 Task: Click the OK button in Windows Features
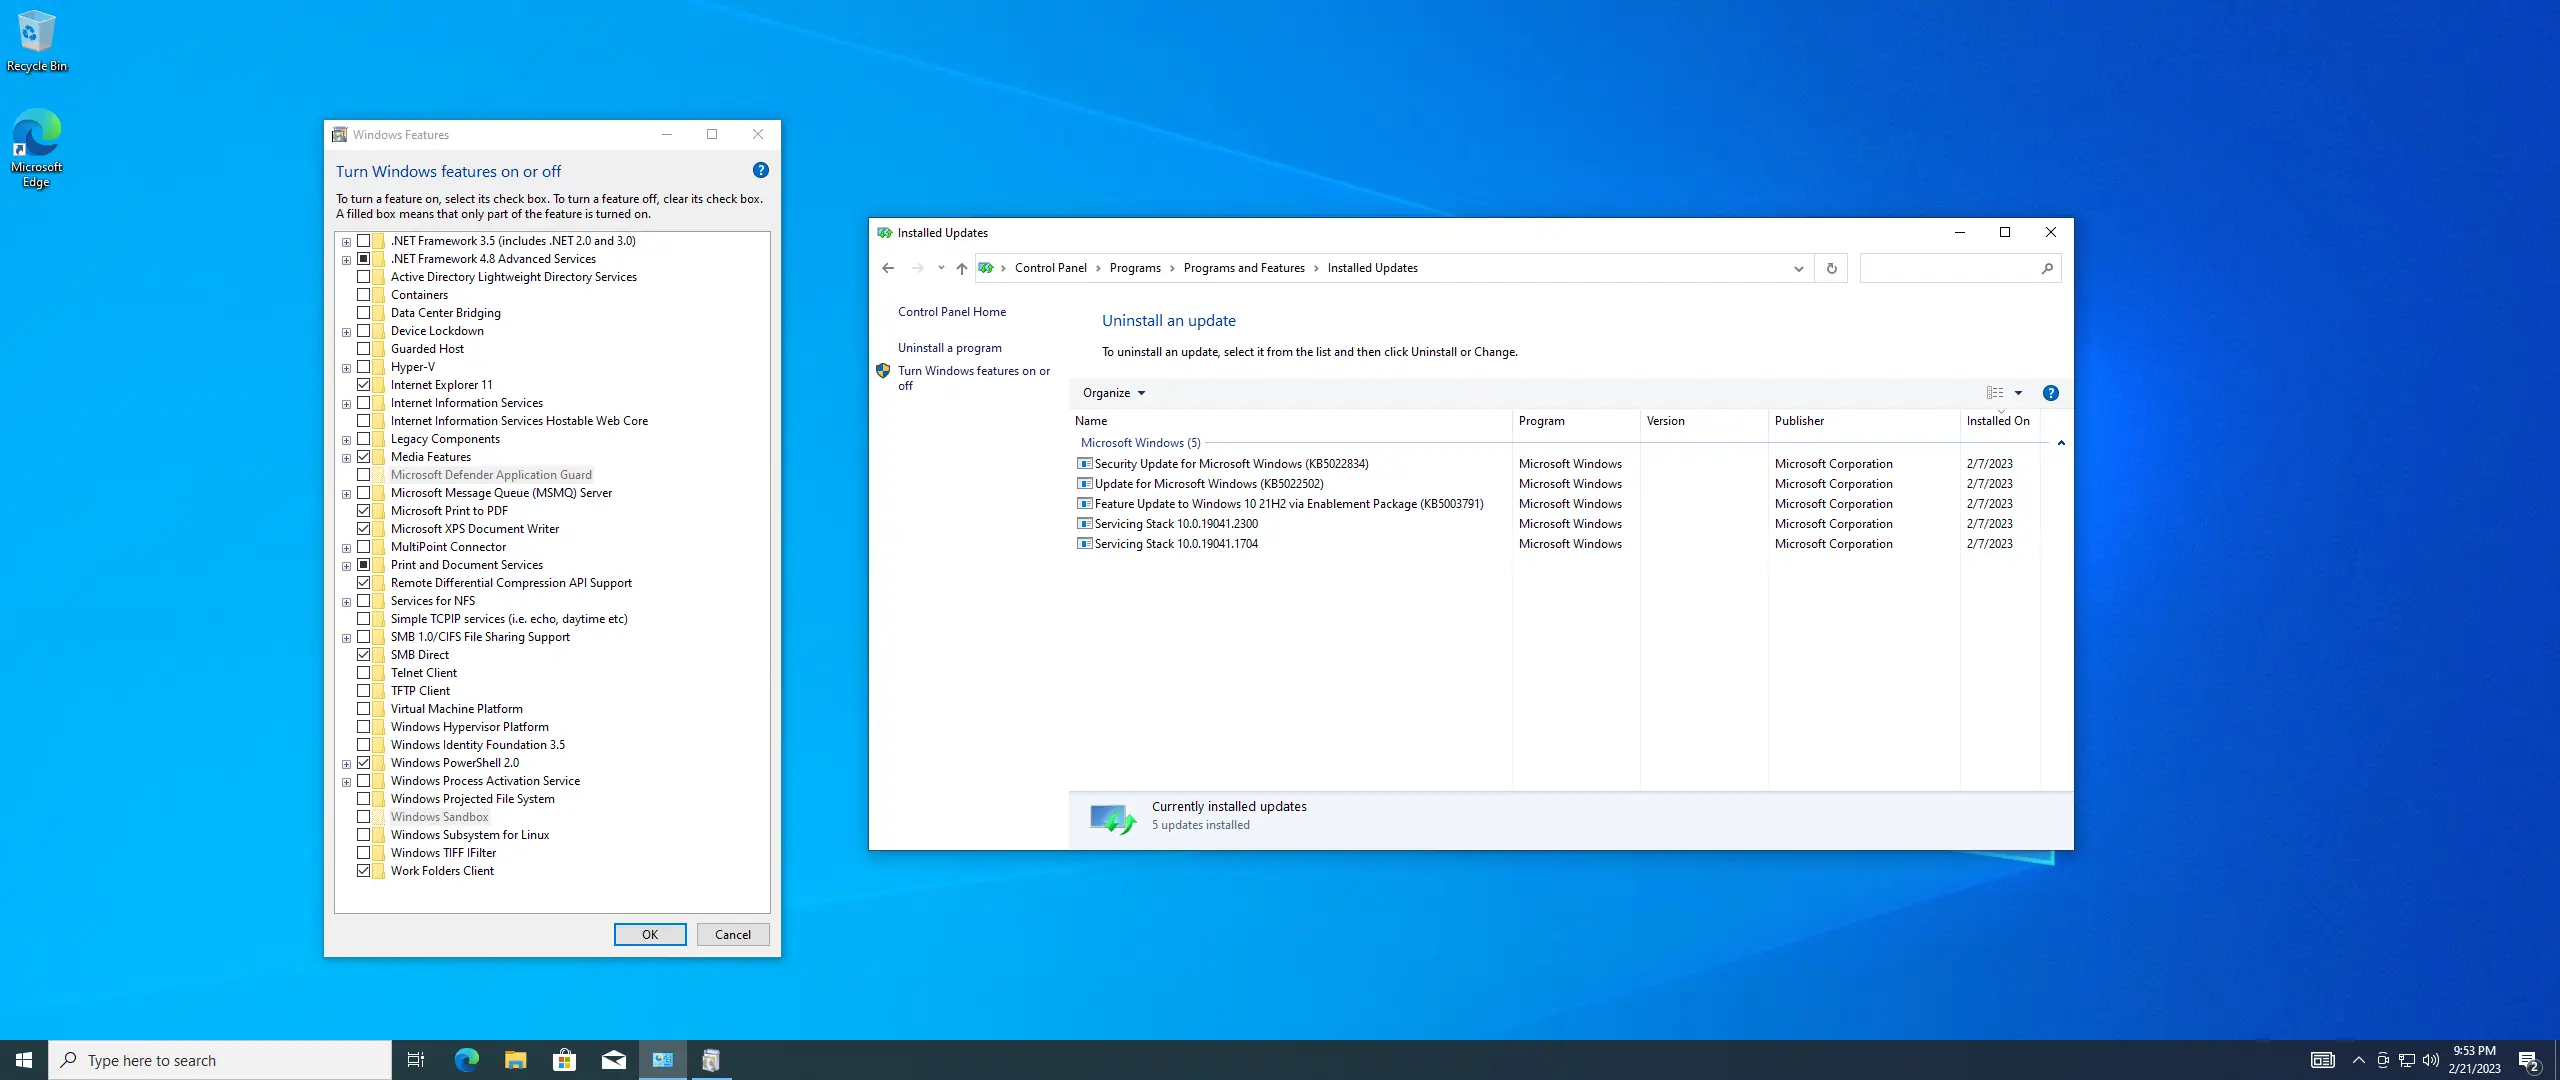click(650, 934)
